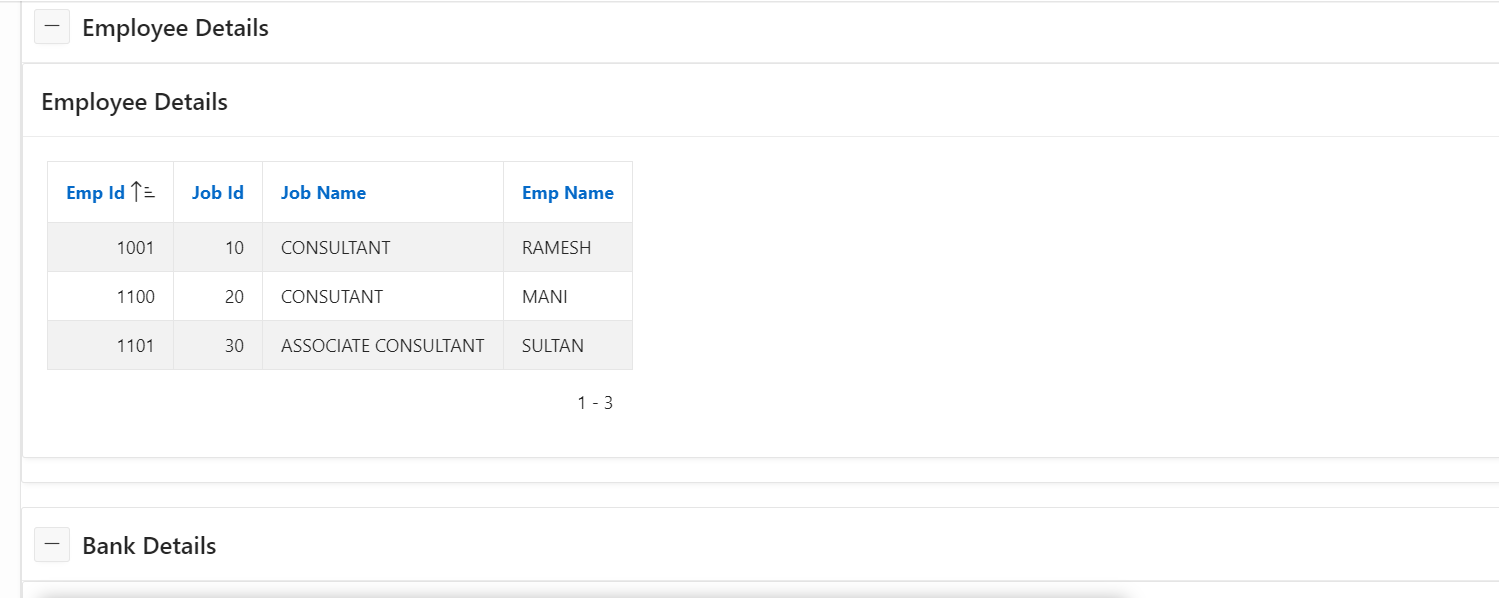Collapse the Employee Details region
The height and width of the screenshot is (598, 1499).
click(x=52, y=27)
